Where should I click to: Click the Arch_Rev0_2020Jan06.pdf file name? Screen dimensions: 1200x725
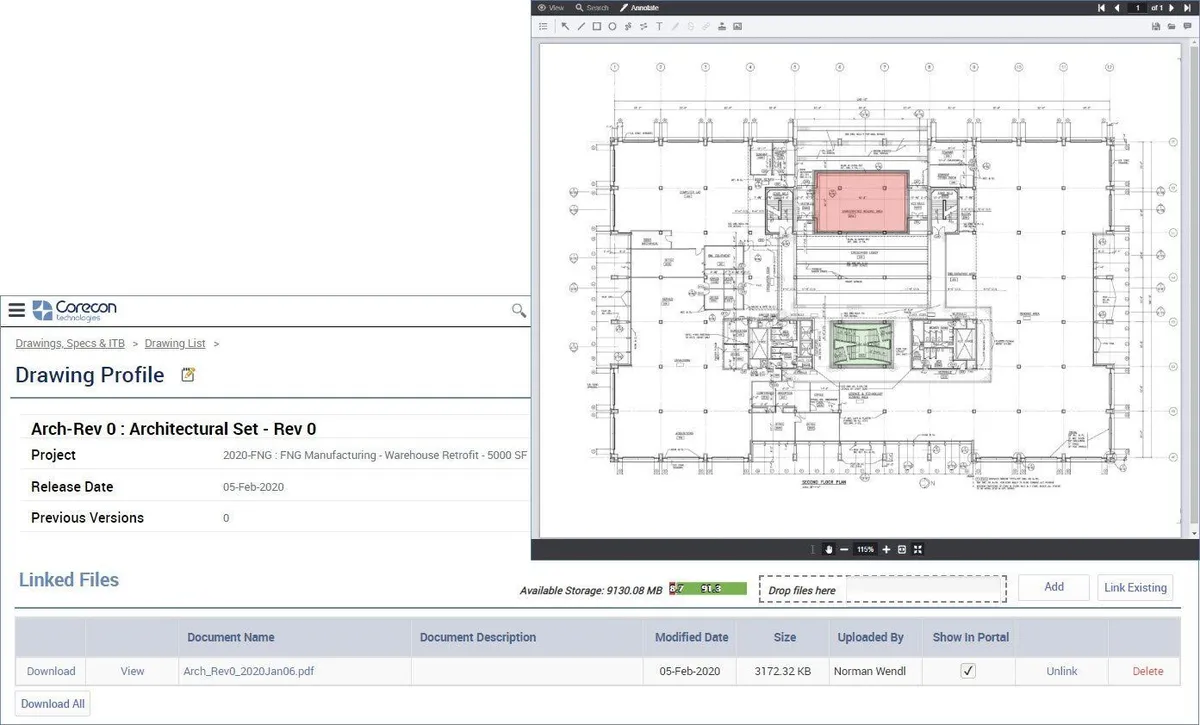point(248,671)
